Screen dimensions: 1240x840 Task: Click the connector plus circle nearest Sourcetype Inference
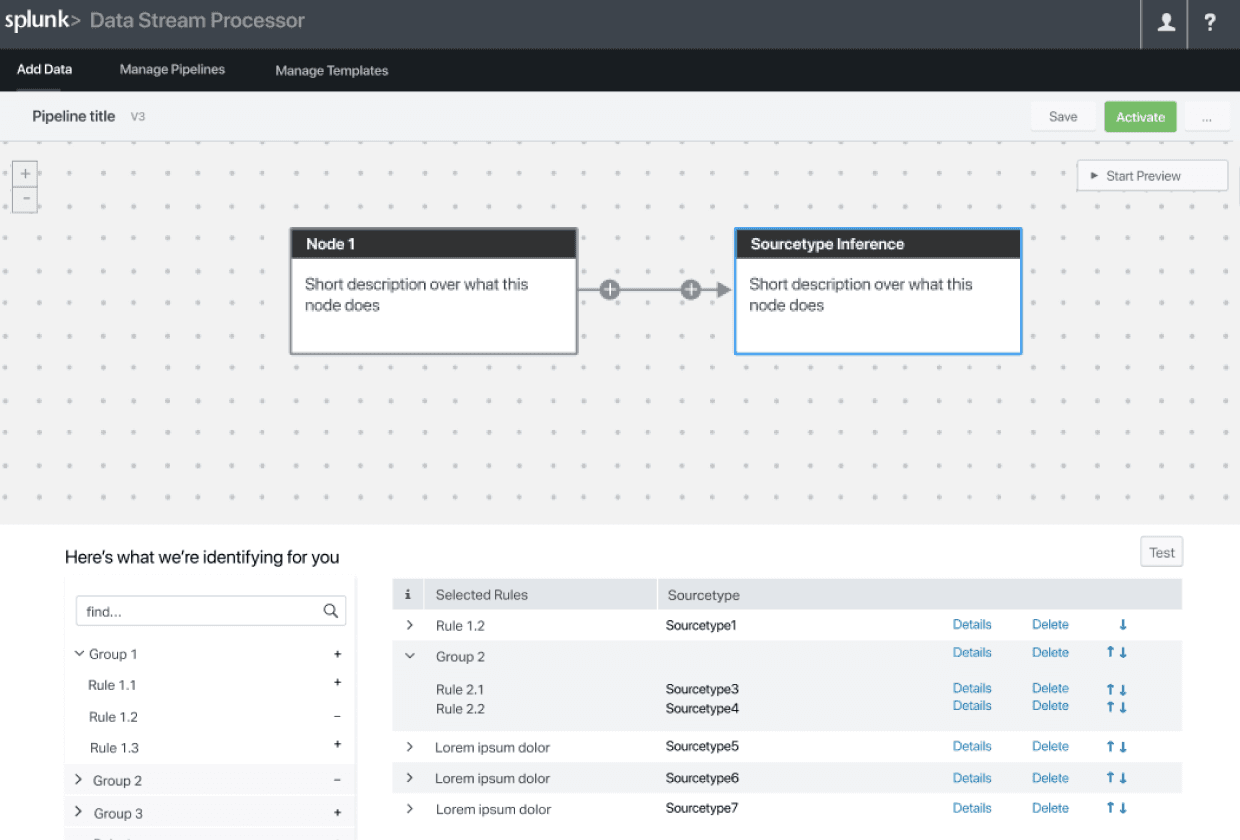point(690,290)
